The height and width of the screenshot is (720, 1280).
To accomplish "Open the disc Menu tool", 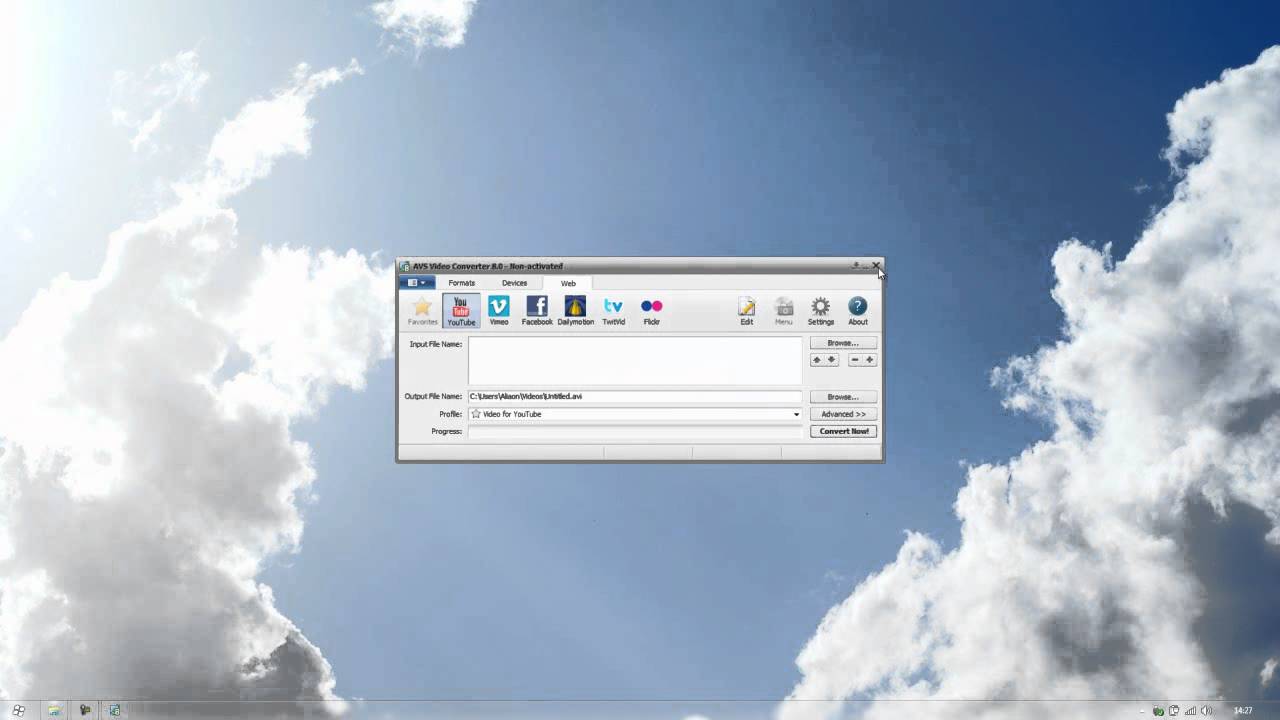I will pos(783,310).
